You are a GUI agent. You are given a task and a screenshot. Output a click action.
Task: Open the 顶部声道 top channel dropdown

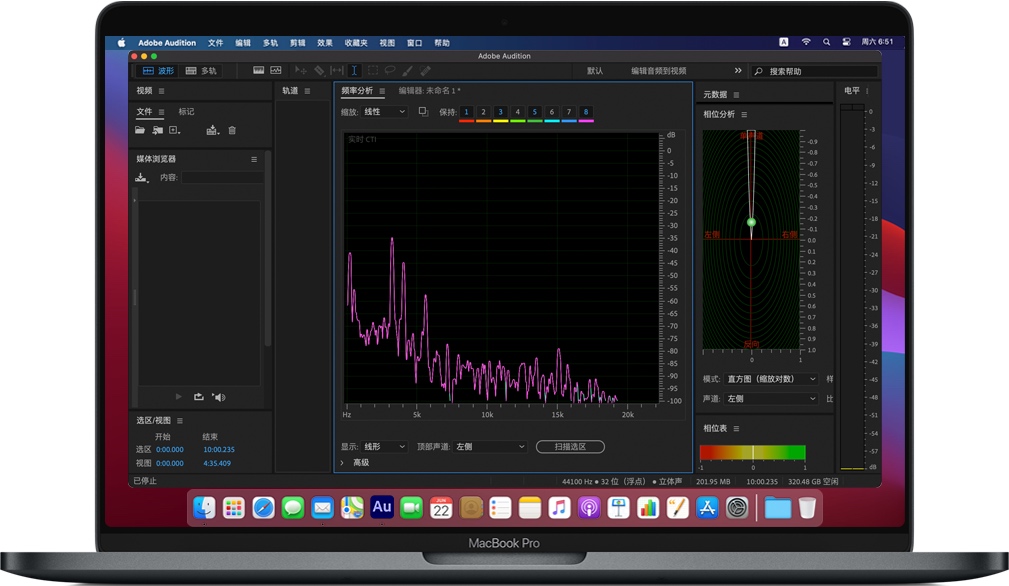(490, 447)
